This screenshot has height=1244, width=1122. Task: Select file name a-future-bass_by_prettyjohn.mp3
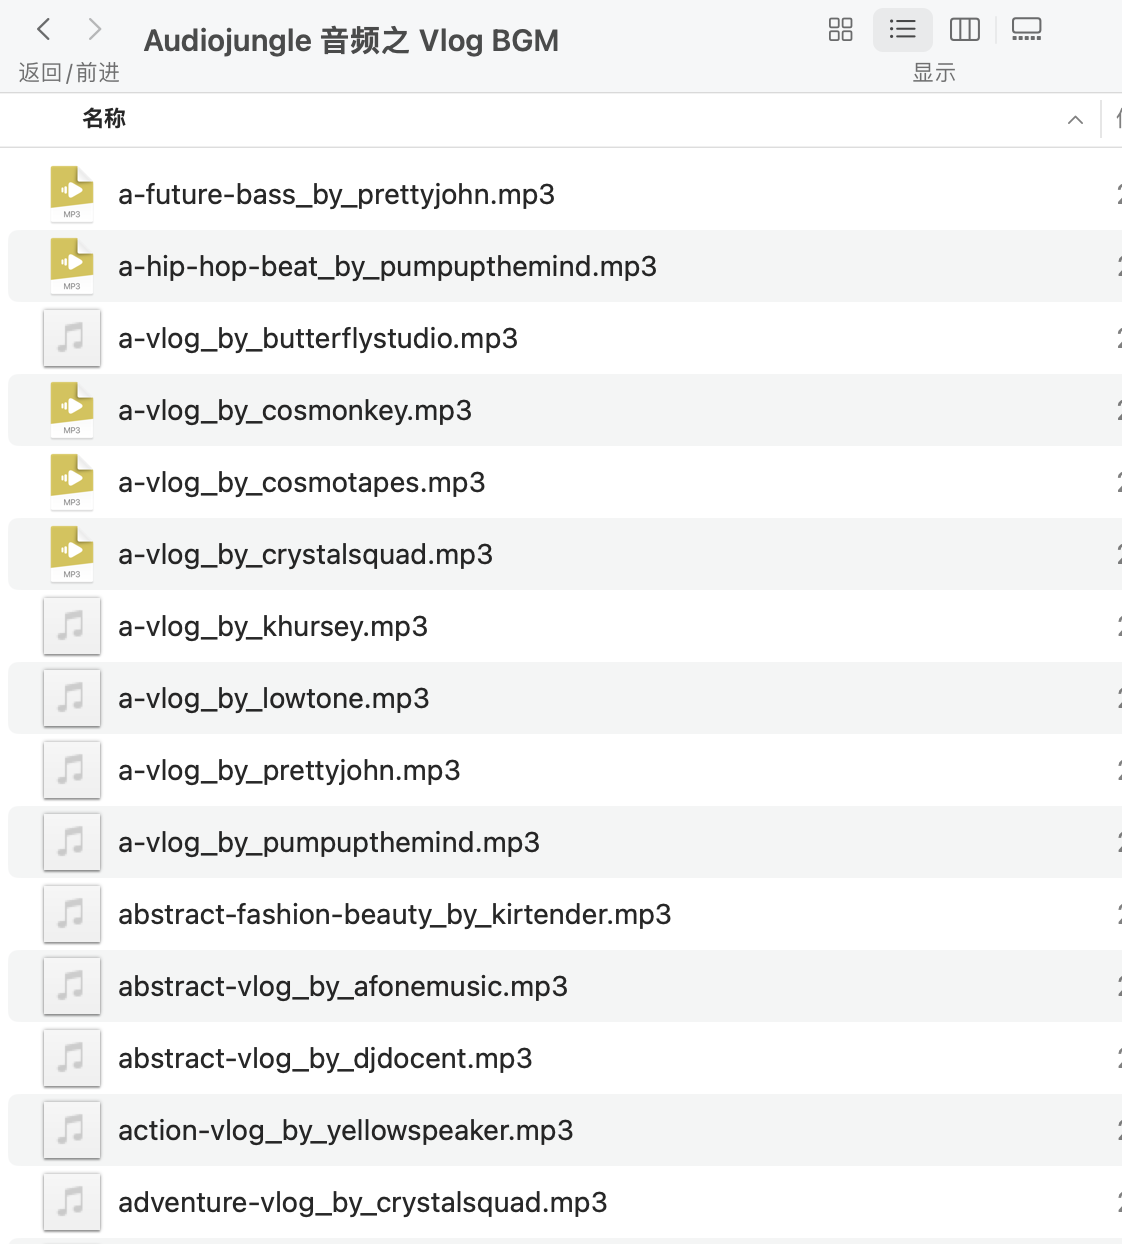click(336, 194)
